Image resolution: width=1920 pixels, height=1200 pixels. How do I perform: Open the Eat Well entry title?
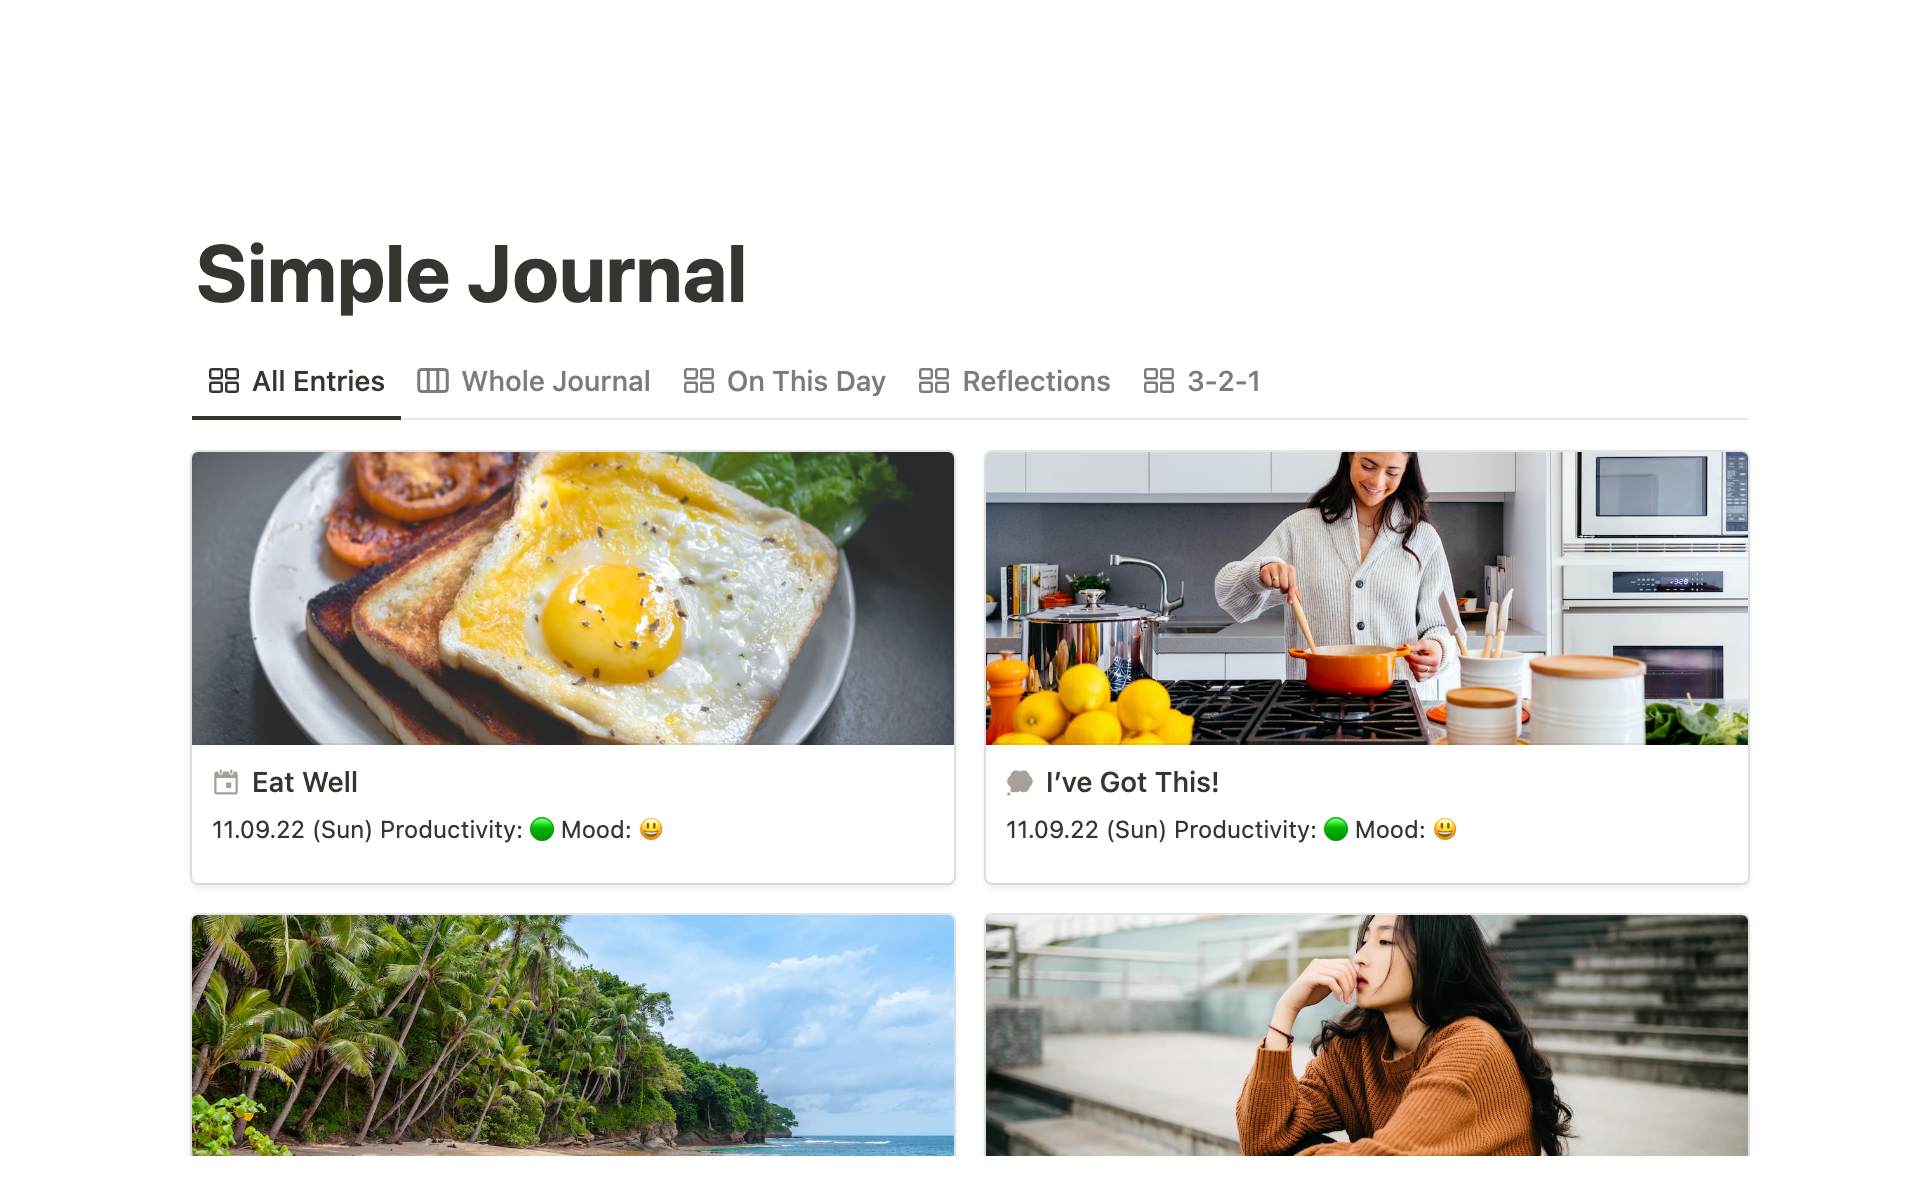pos(305,782)
